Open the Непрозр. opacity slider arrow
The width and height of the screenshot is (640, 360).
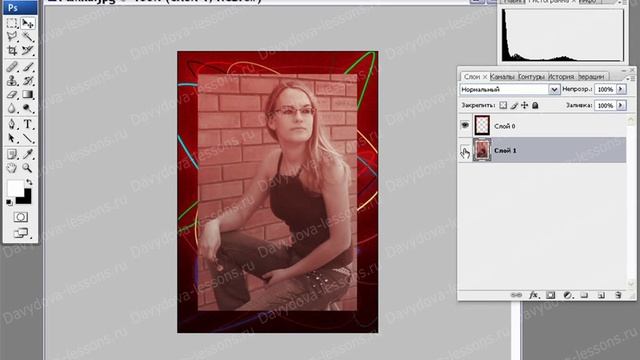[621, 89]
